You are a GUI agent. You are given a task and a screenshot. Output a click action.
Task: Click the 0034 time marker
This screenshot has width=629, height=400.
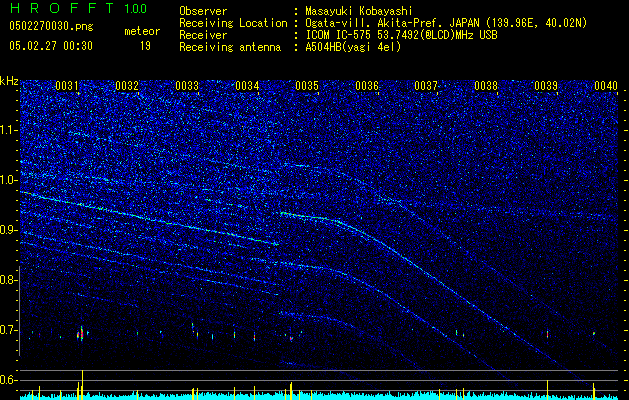pyautogui.click(x=247, y=86)
